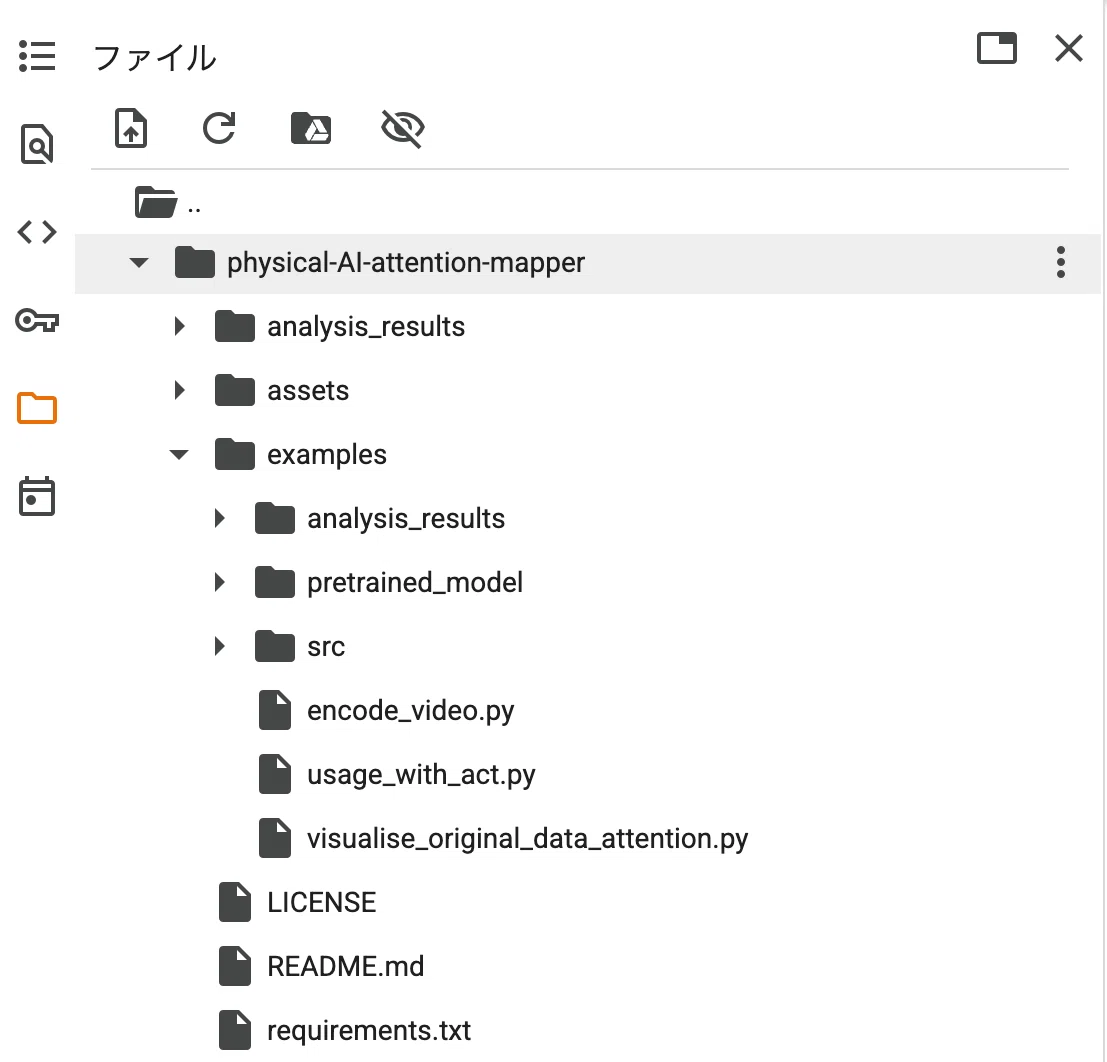Viewport: 1107px width, 1062px height.
Task: Open the code snippets sidebar icon
Action: (37, 232)
